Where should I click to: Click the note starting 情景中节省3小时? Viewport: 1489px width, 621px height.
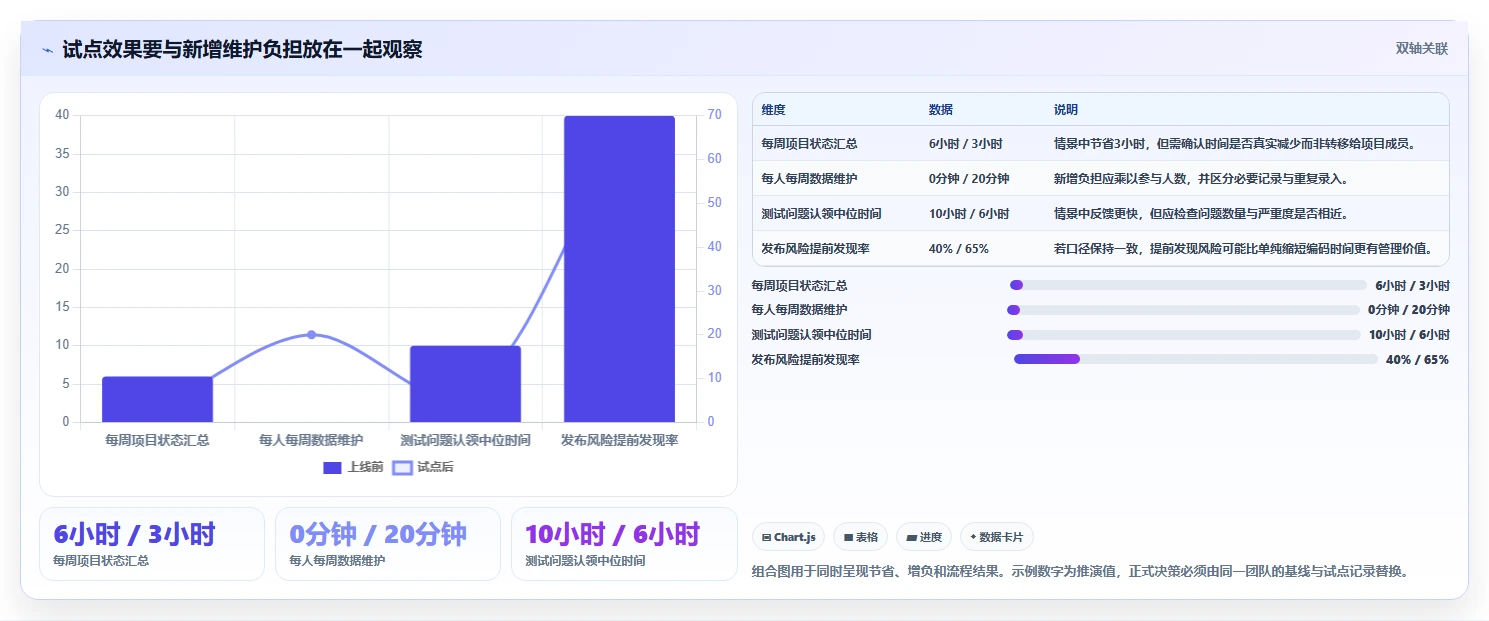tap(1235, 144)
